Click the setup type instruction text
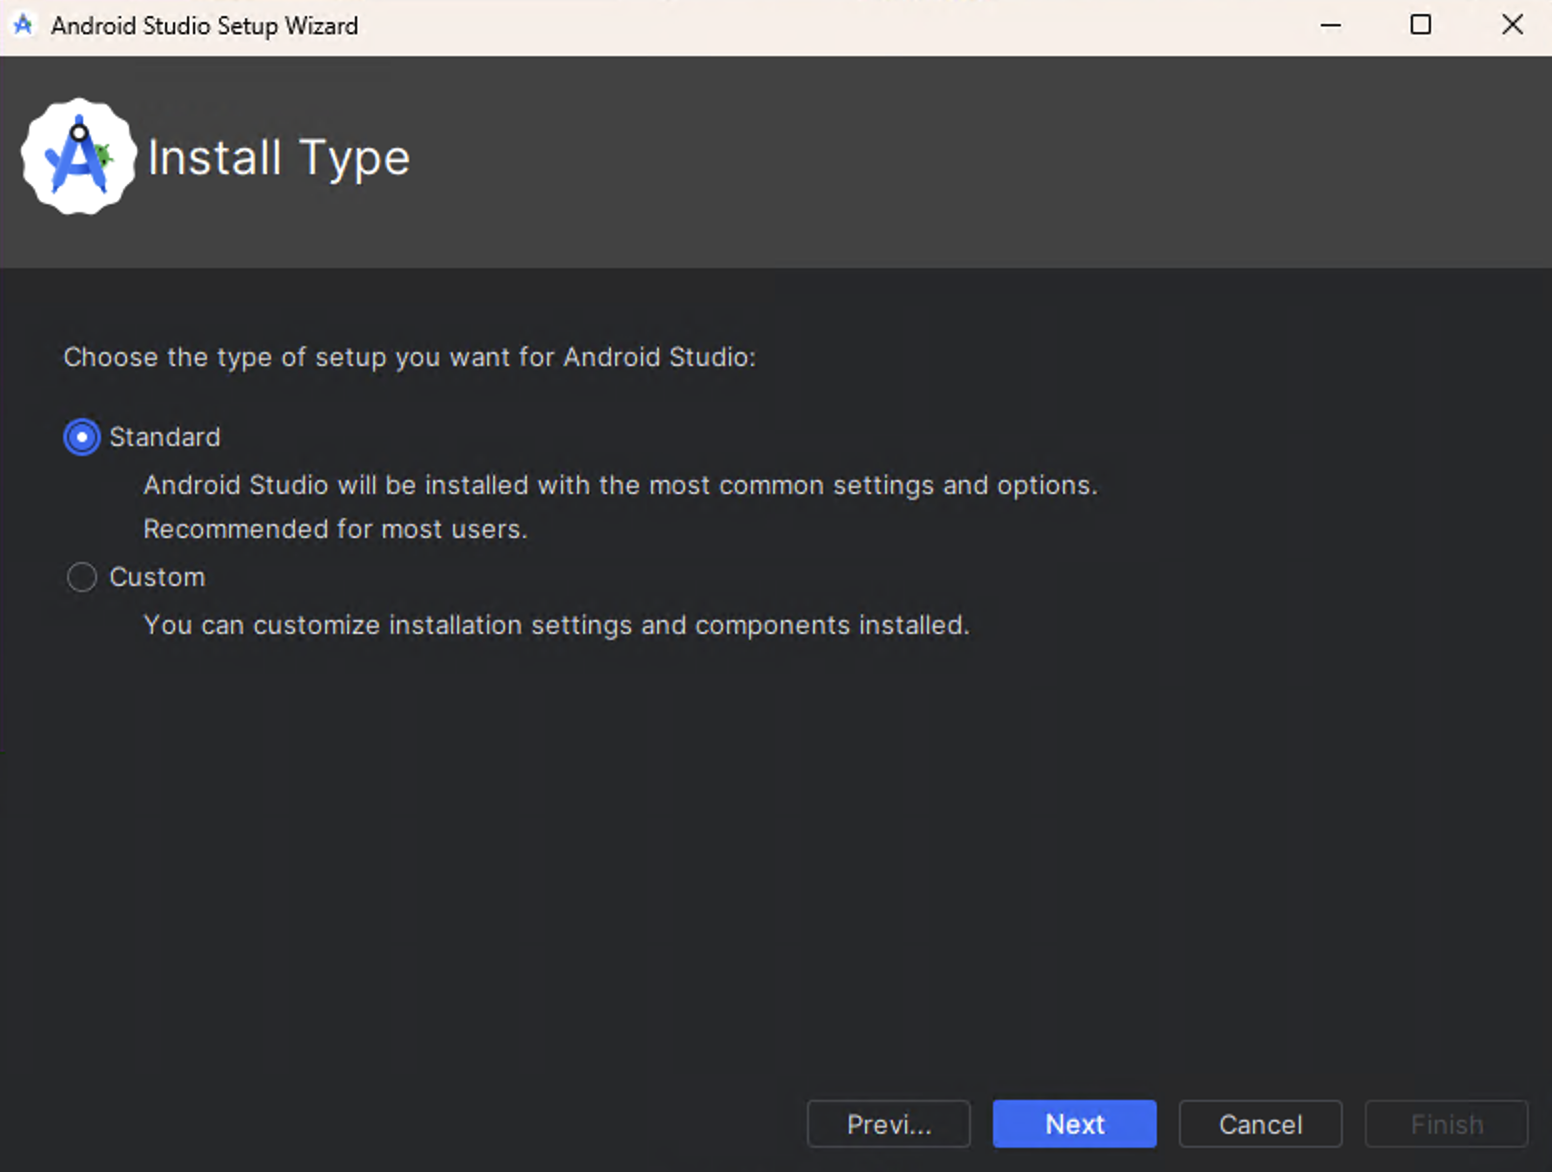The height and width of the screenshot is (1172, 1552). pos(409,357)
